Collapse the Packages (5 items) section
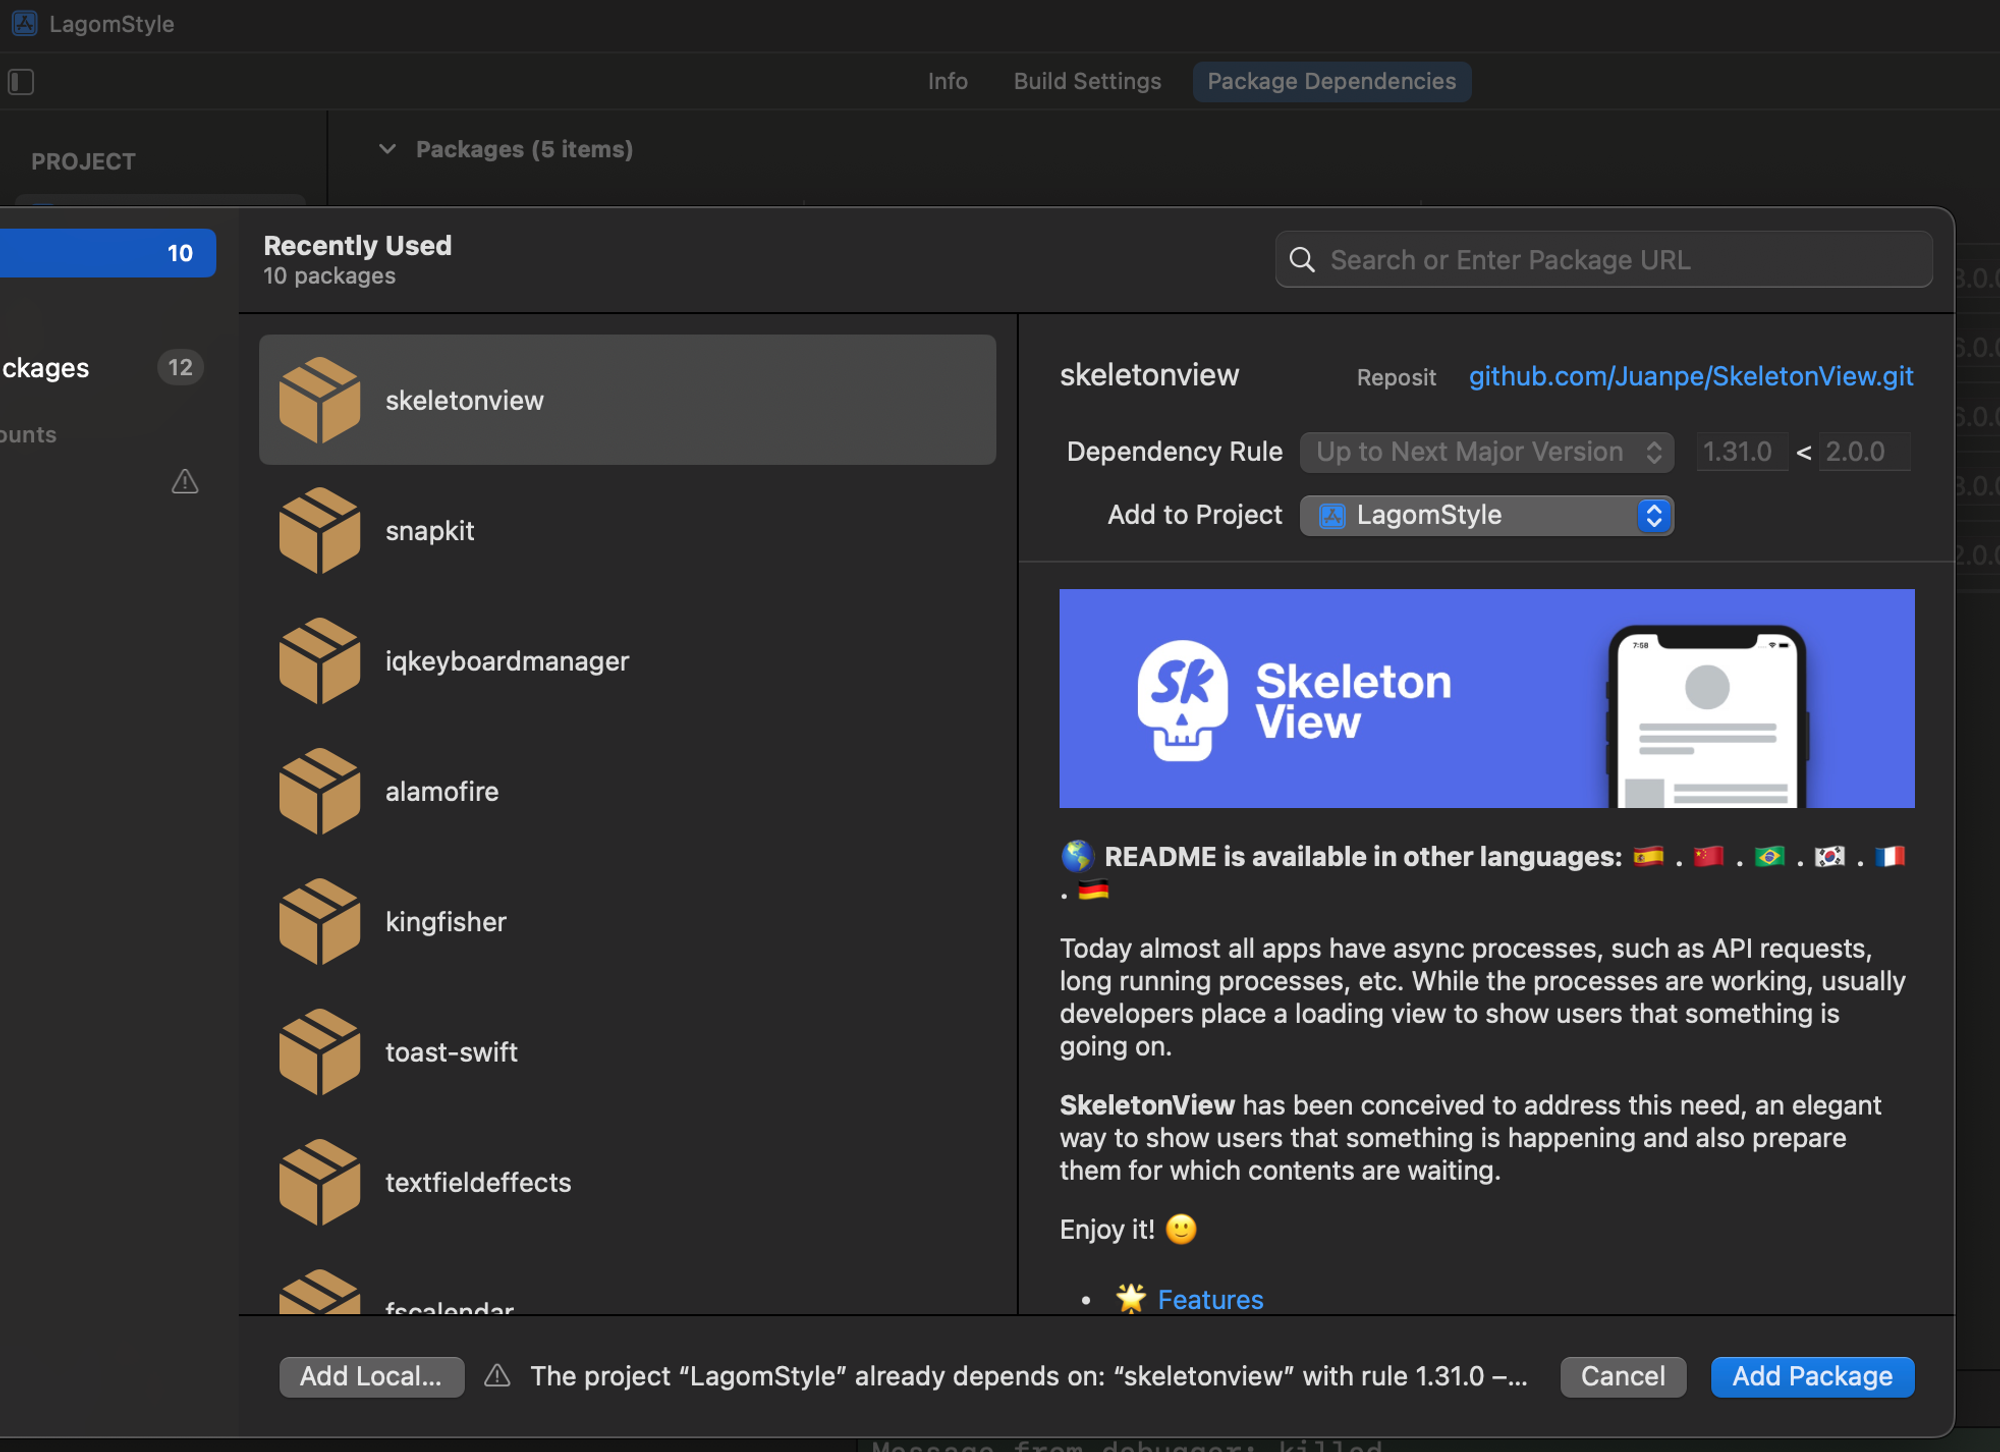The height and width of the screenshot is (1452, 2000). [387, 149]
